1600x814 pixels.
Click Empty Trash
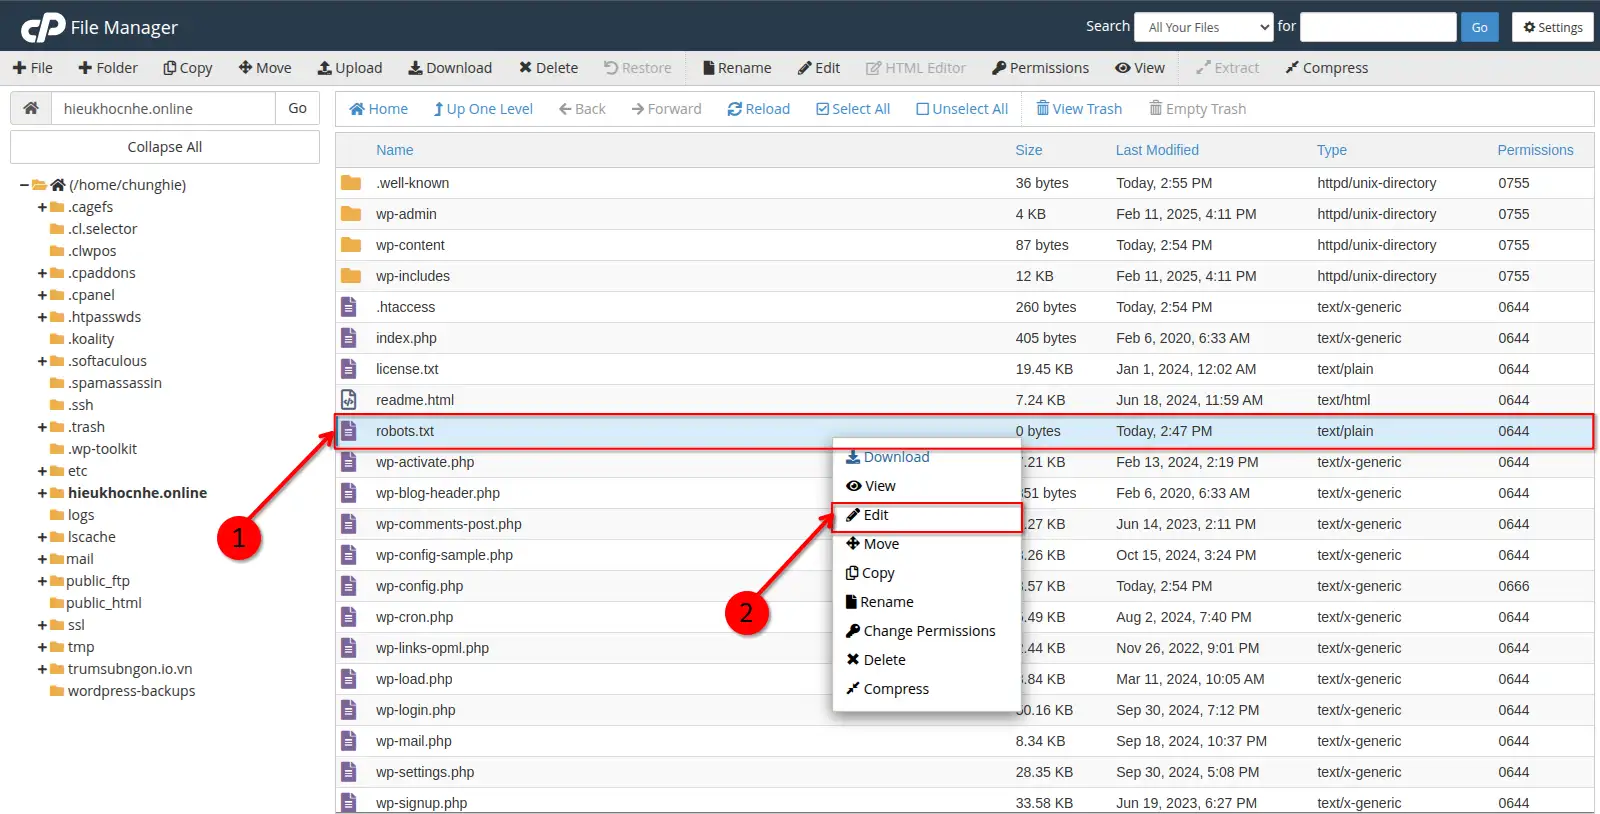1197,109
